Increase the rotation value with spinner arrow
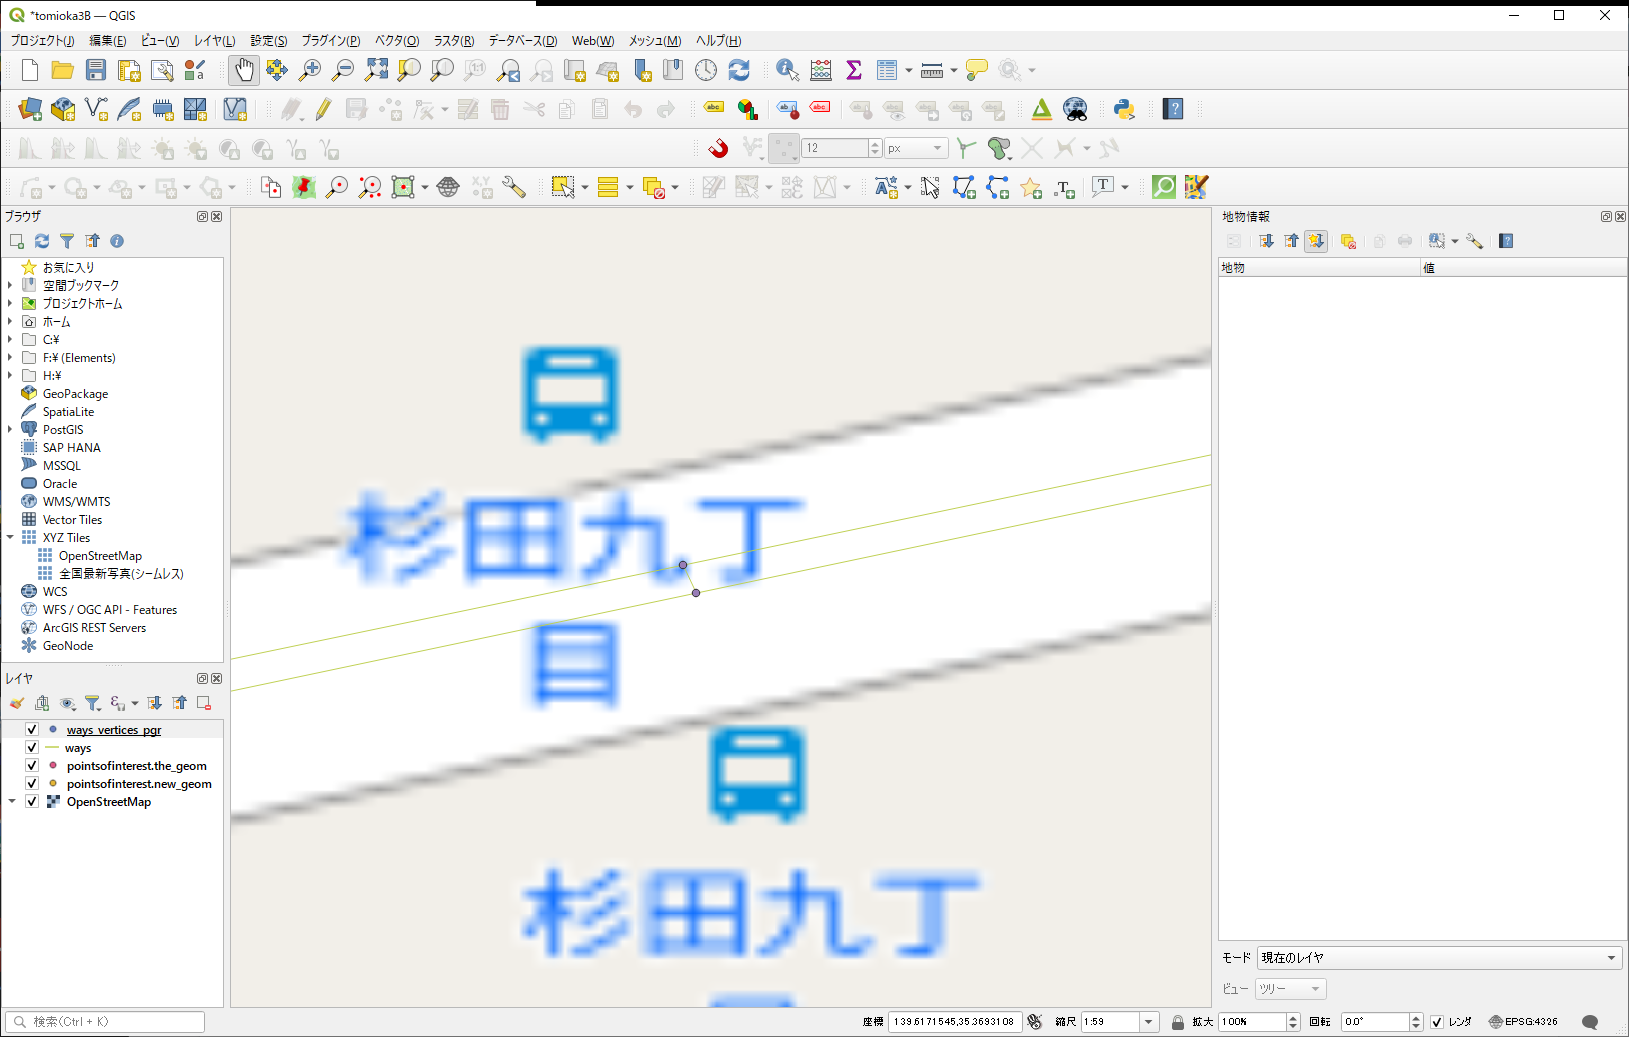The height and width of the screenshot is (1037, 1629). click(1416, 1017)
